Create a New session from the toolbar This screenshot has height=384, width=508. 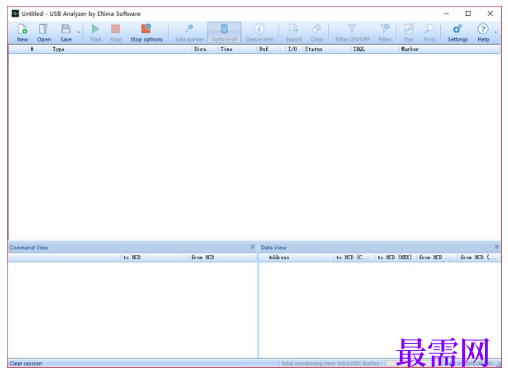pos(22,33)
